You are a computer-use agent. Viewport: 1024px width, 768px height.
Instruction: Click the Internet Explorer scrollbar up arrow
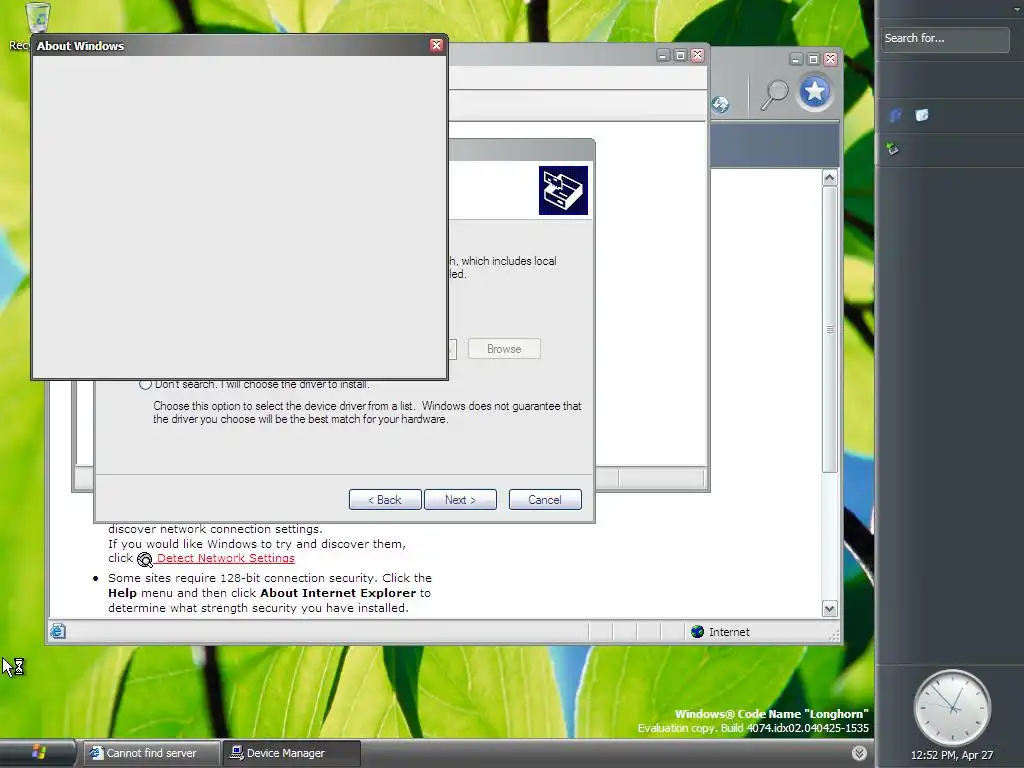pos(829,178)
